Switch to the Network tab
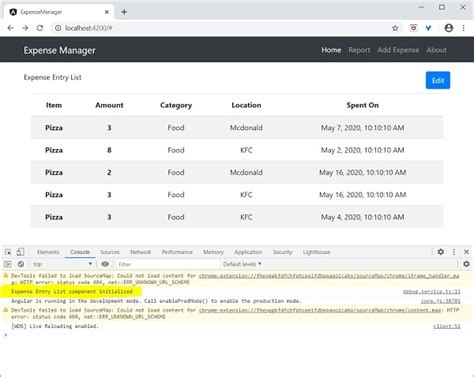Viewport: 474px width, 377px height. (x=141, y=252)
